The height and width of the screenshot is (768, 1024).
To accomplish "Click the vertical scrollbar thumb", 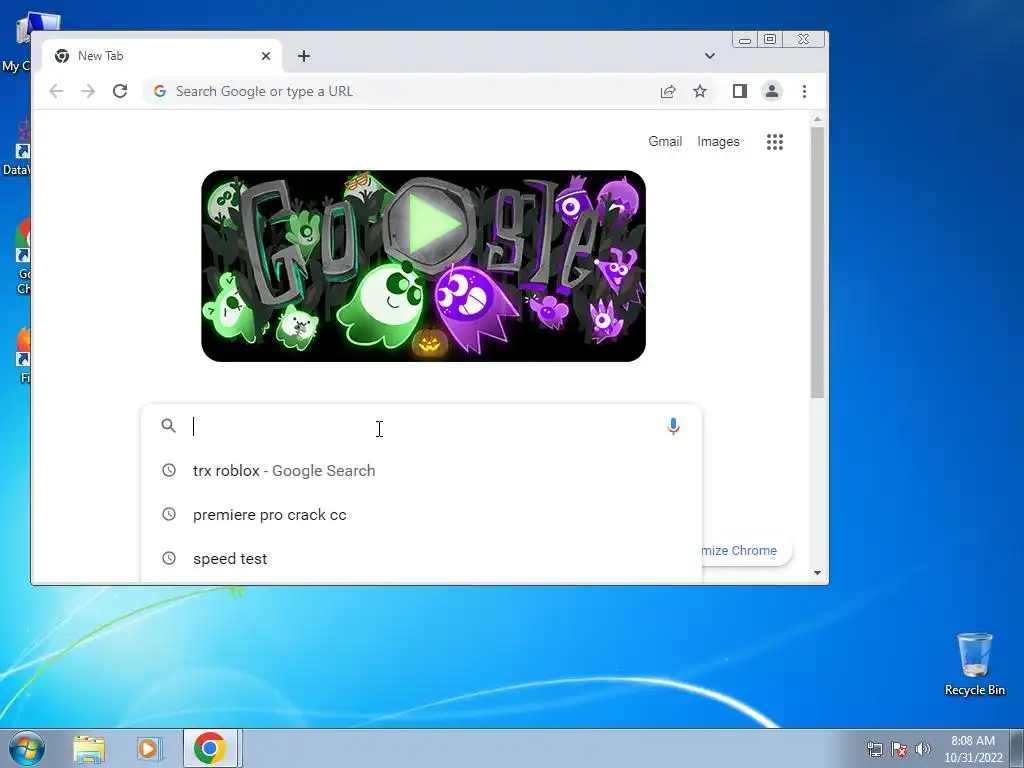I will 817,263.
